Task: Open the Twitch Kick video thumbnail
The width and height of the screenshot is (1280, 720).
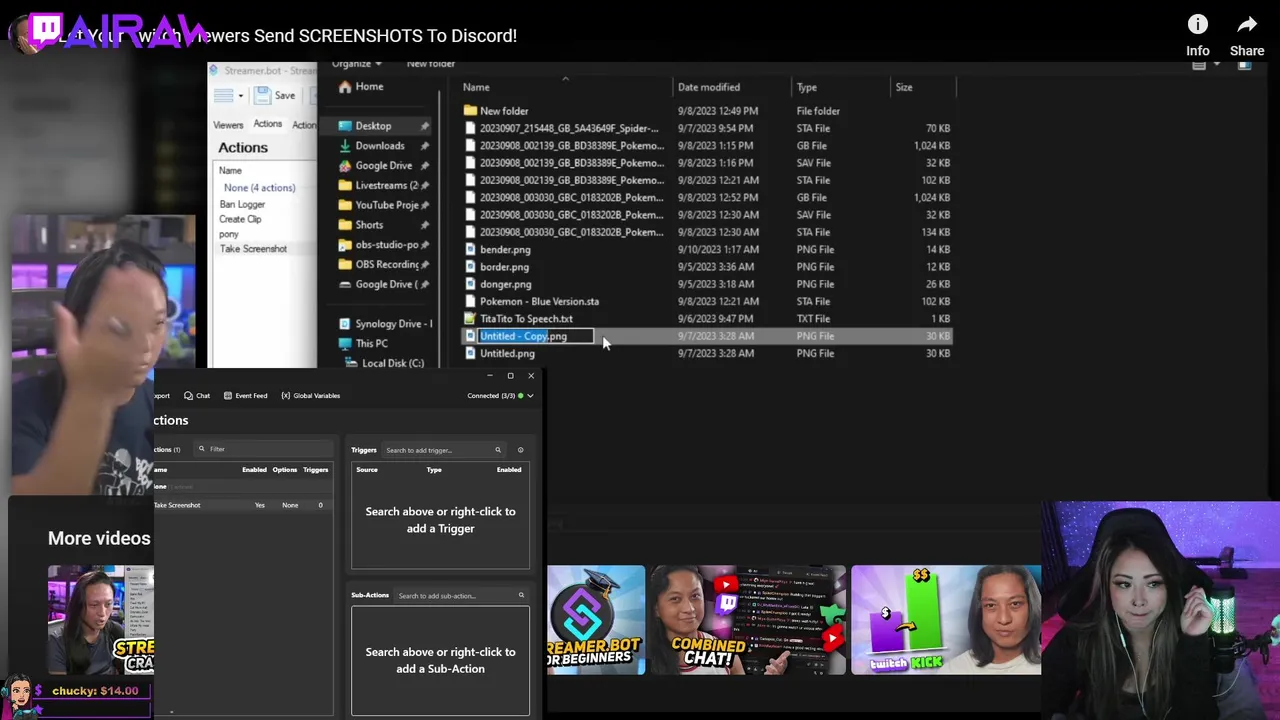Action: tap(946, 620)
